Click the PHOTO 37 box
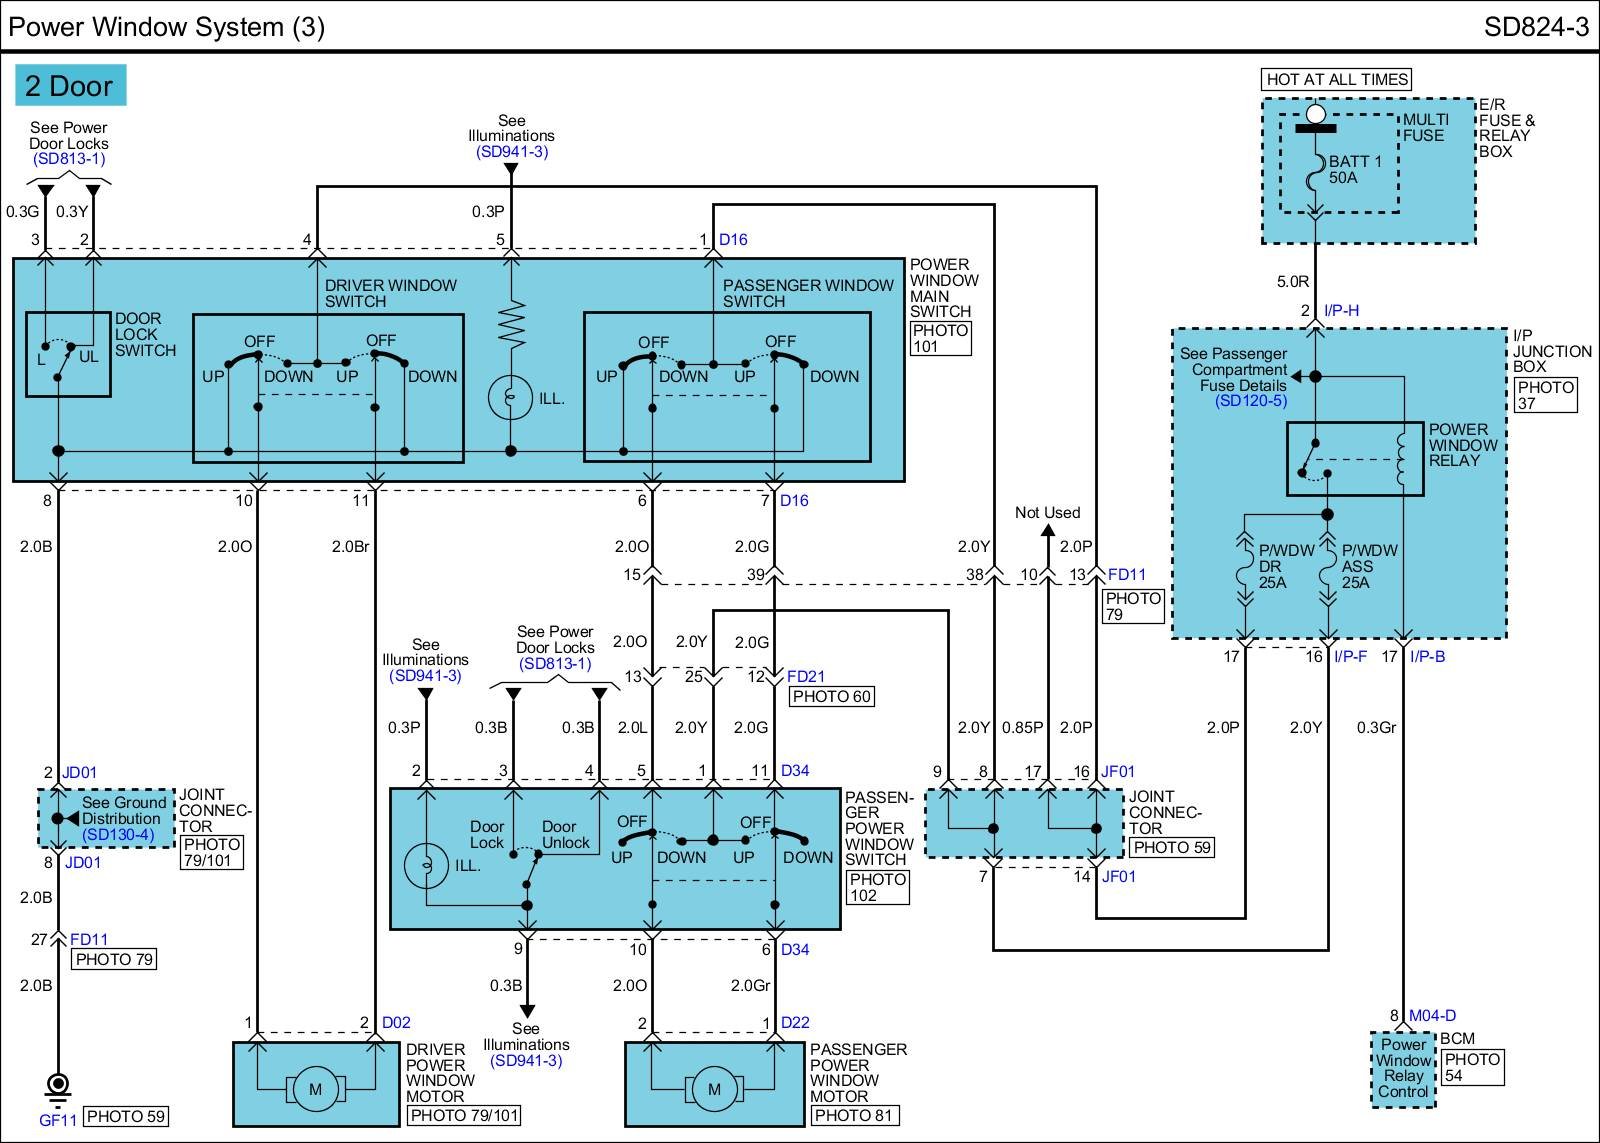 pyautogui.click(x=1545, y=395)
